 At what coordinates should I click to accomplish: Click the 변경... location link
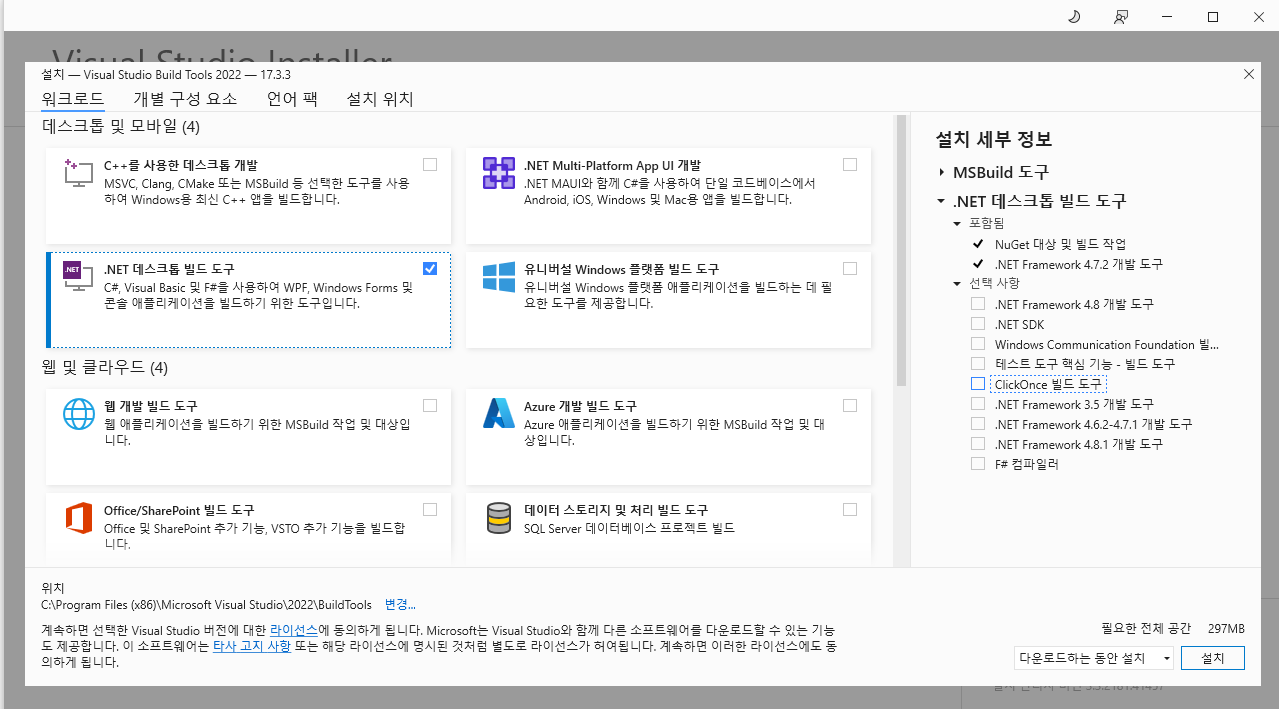(x=400, y=604)
